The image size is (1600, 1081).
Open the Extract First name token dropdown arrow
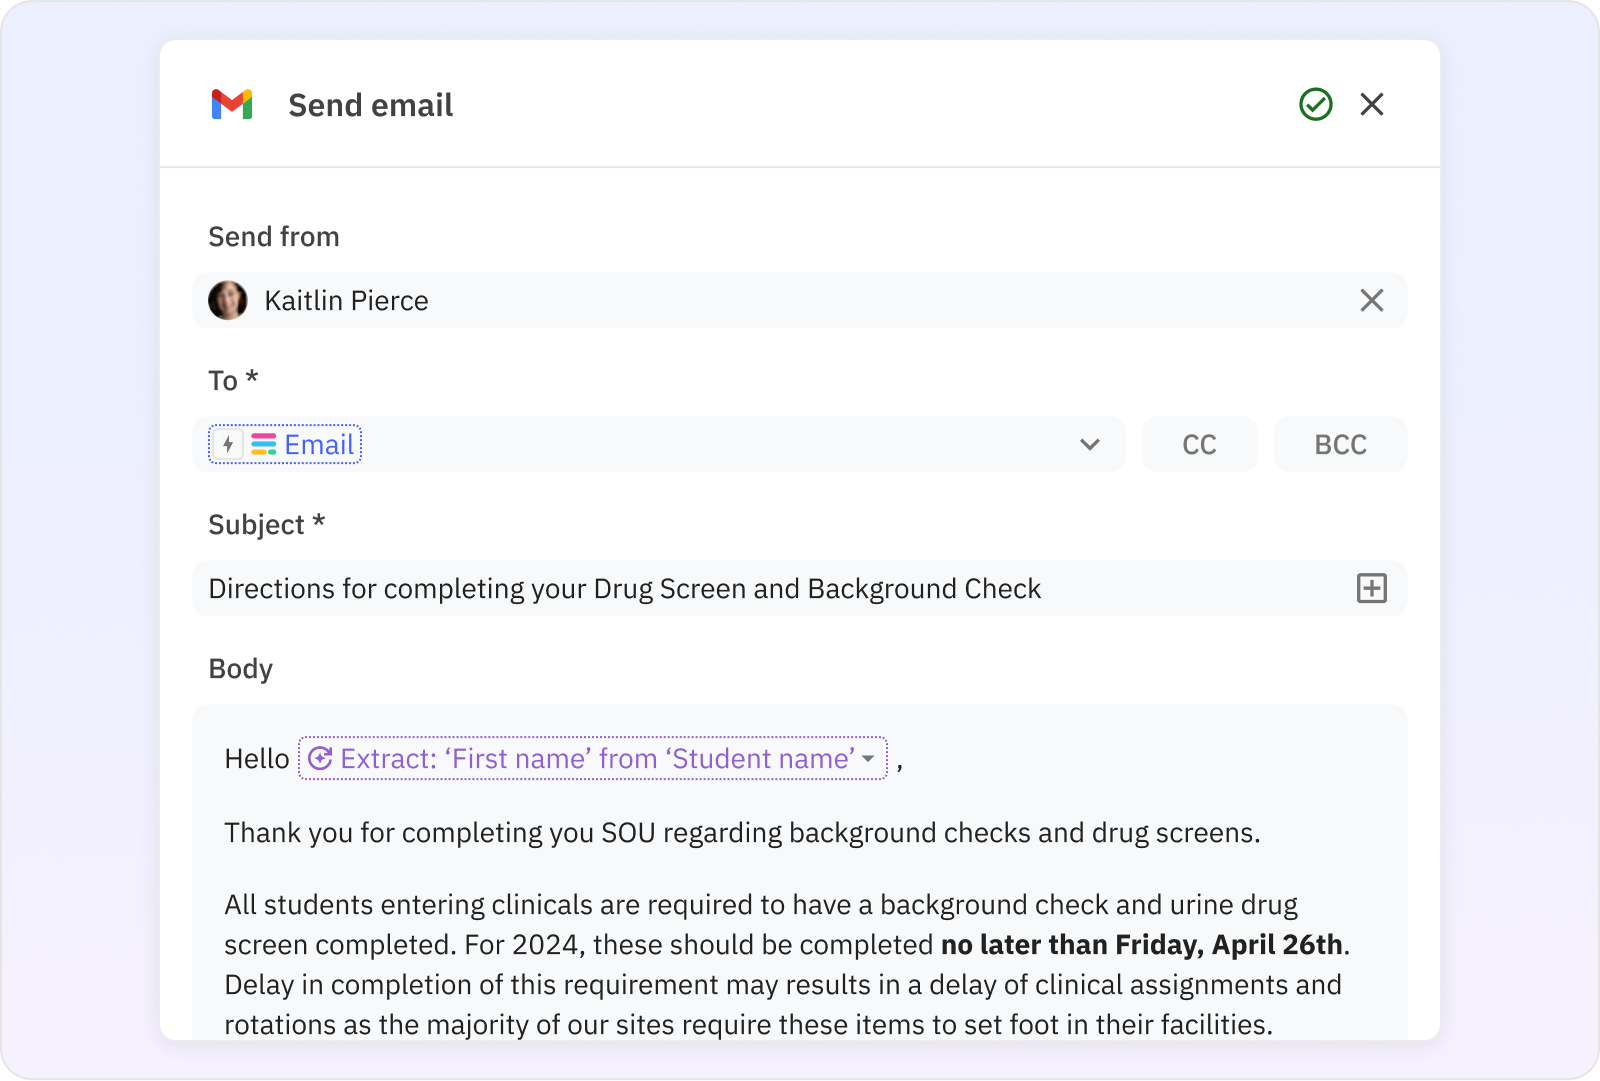tap(868, 758)
